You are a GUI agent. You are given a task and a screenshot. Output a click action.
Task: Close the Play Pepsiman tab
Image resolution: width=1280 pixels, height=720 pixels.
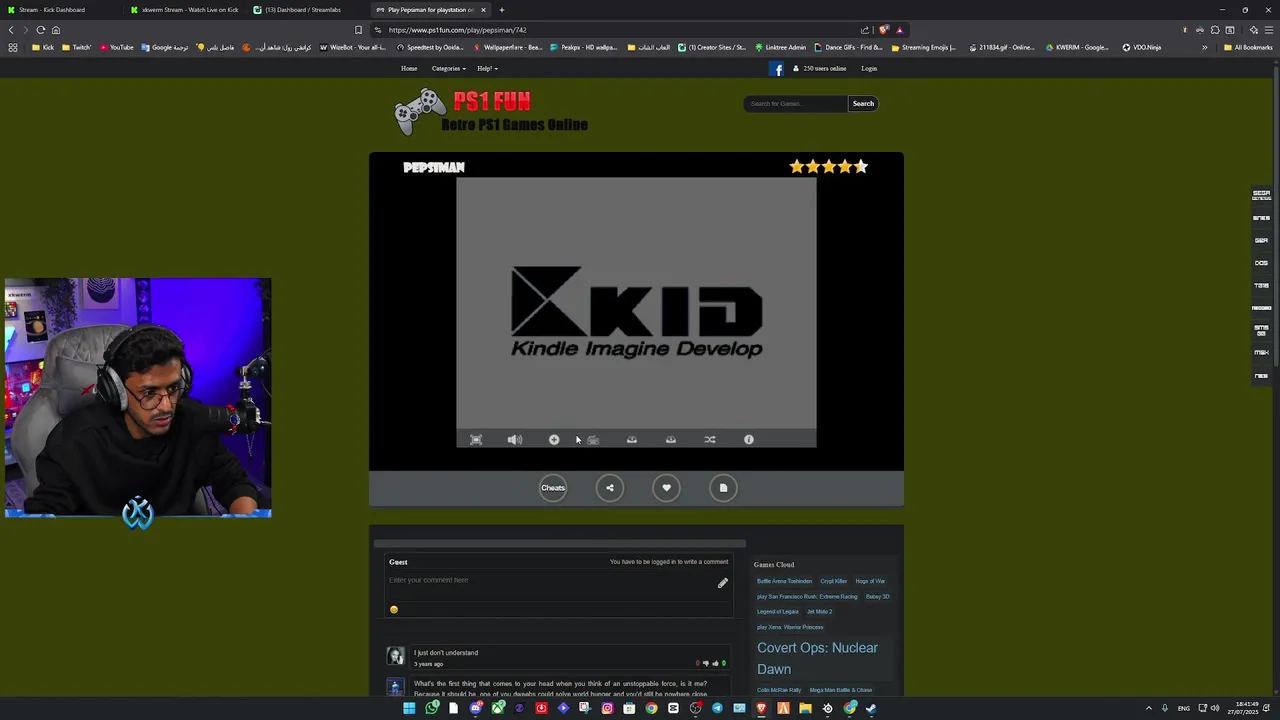483,10
